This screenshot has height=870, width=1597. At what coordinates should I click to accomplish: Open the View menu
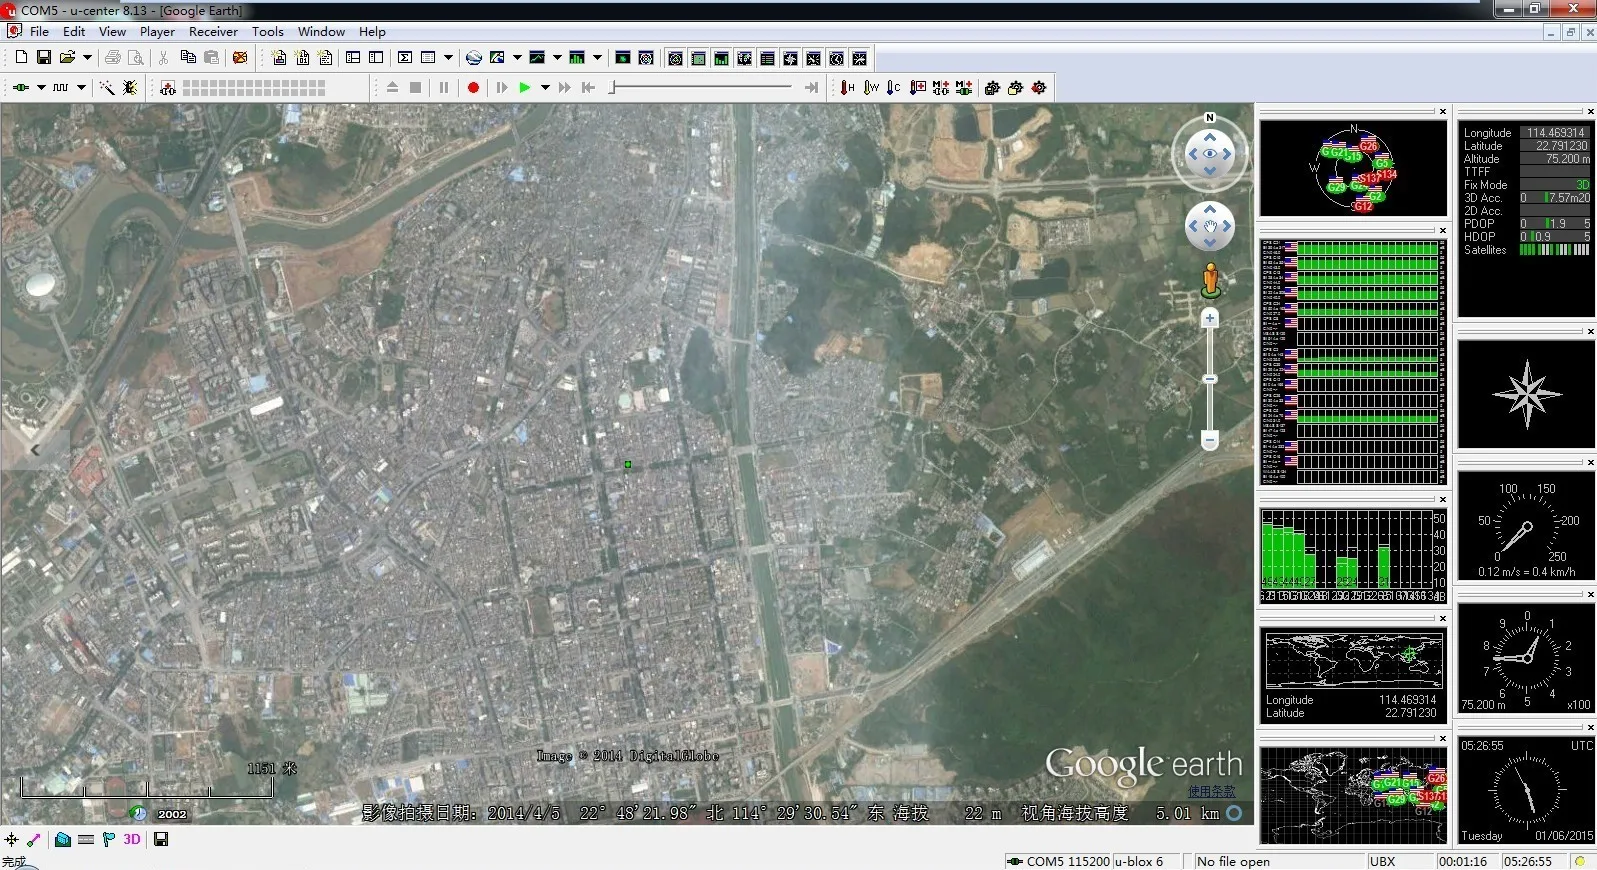pos(112,32)
